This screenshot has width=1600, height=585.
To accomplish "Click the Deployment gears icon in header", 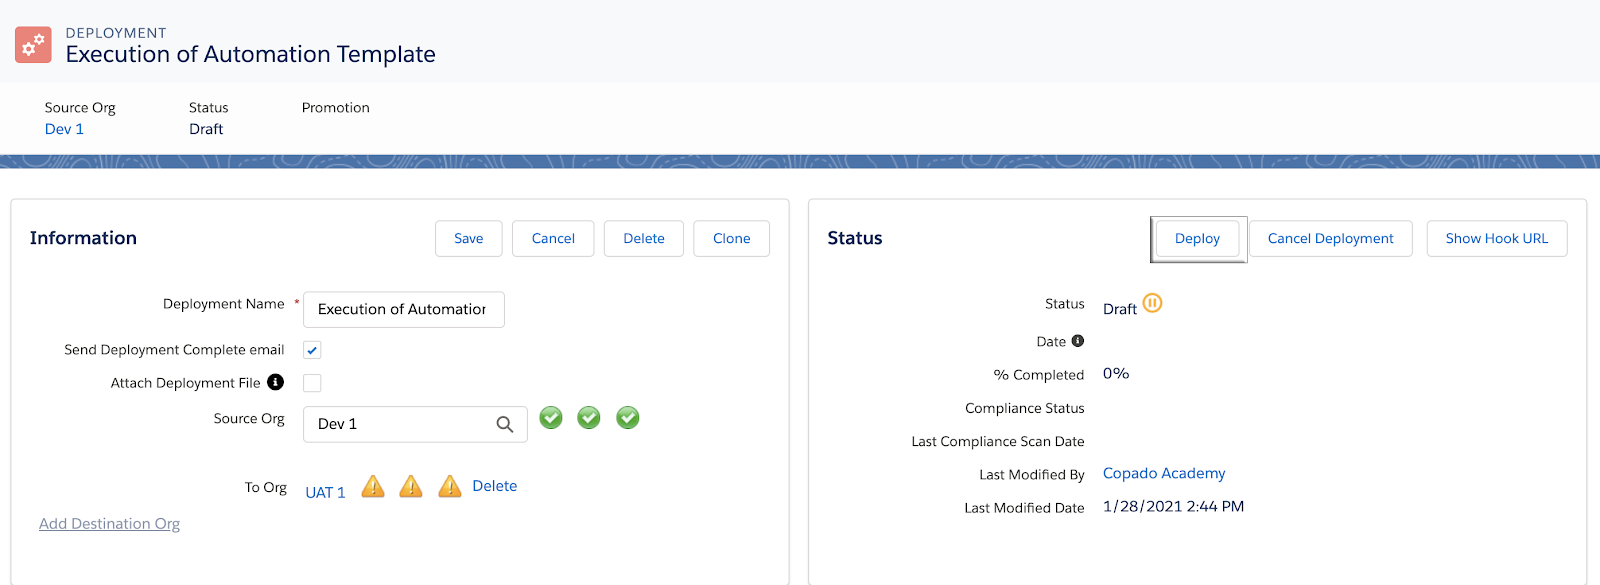I will [x=33, y=45].
